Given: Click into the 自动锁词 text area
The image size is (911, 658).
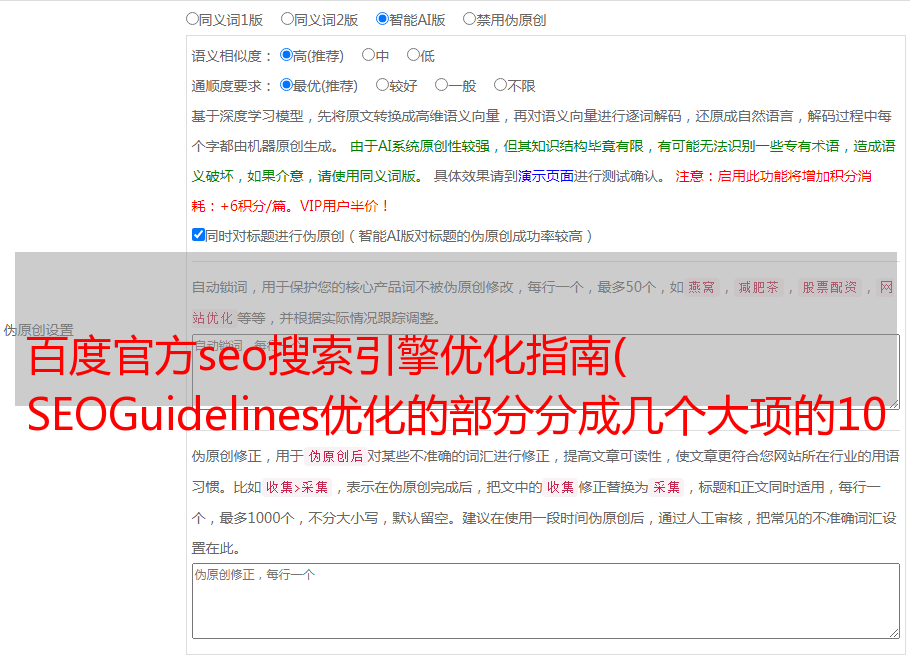Looking at the screenshot, I should 546,372.
